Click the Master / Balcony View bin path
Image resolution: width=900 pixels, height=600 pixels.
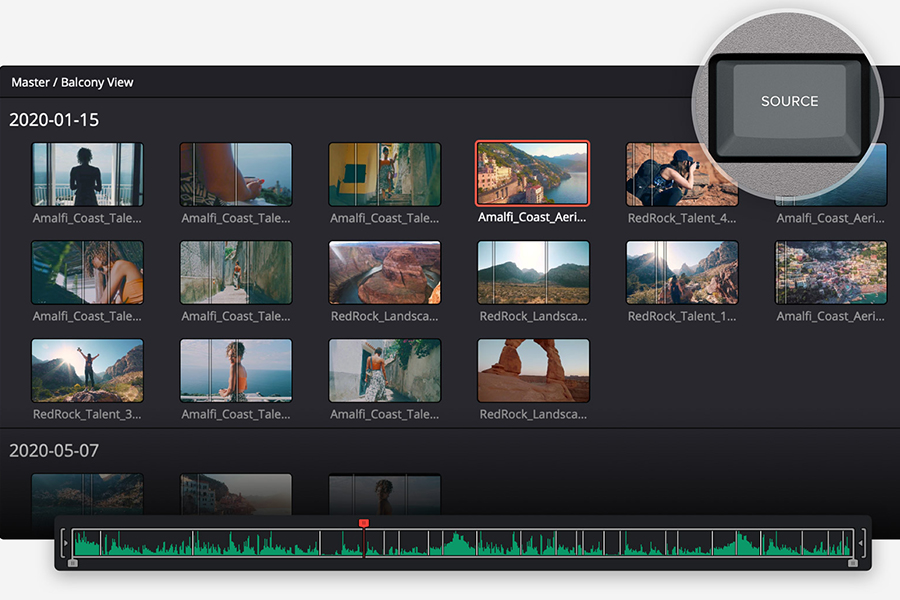72,83
